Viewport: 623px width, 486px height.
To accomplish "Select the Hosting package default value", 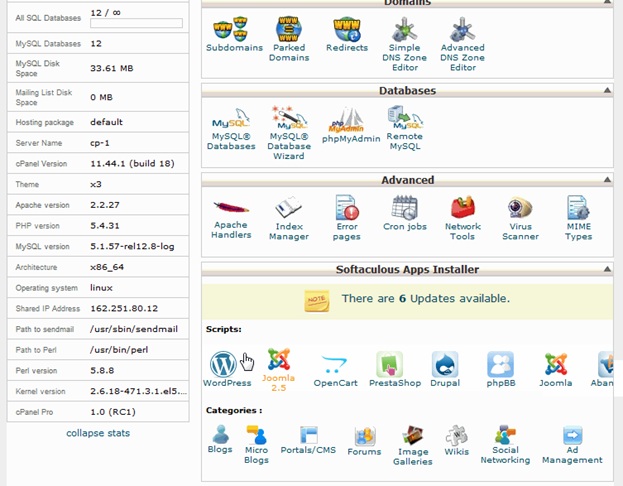I will (106, 122).
